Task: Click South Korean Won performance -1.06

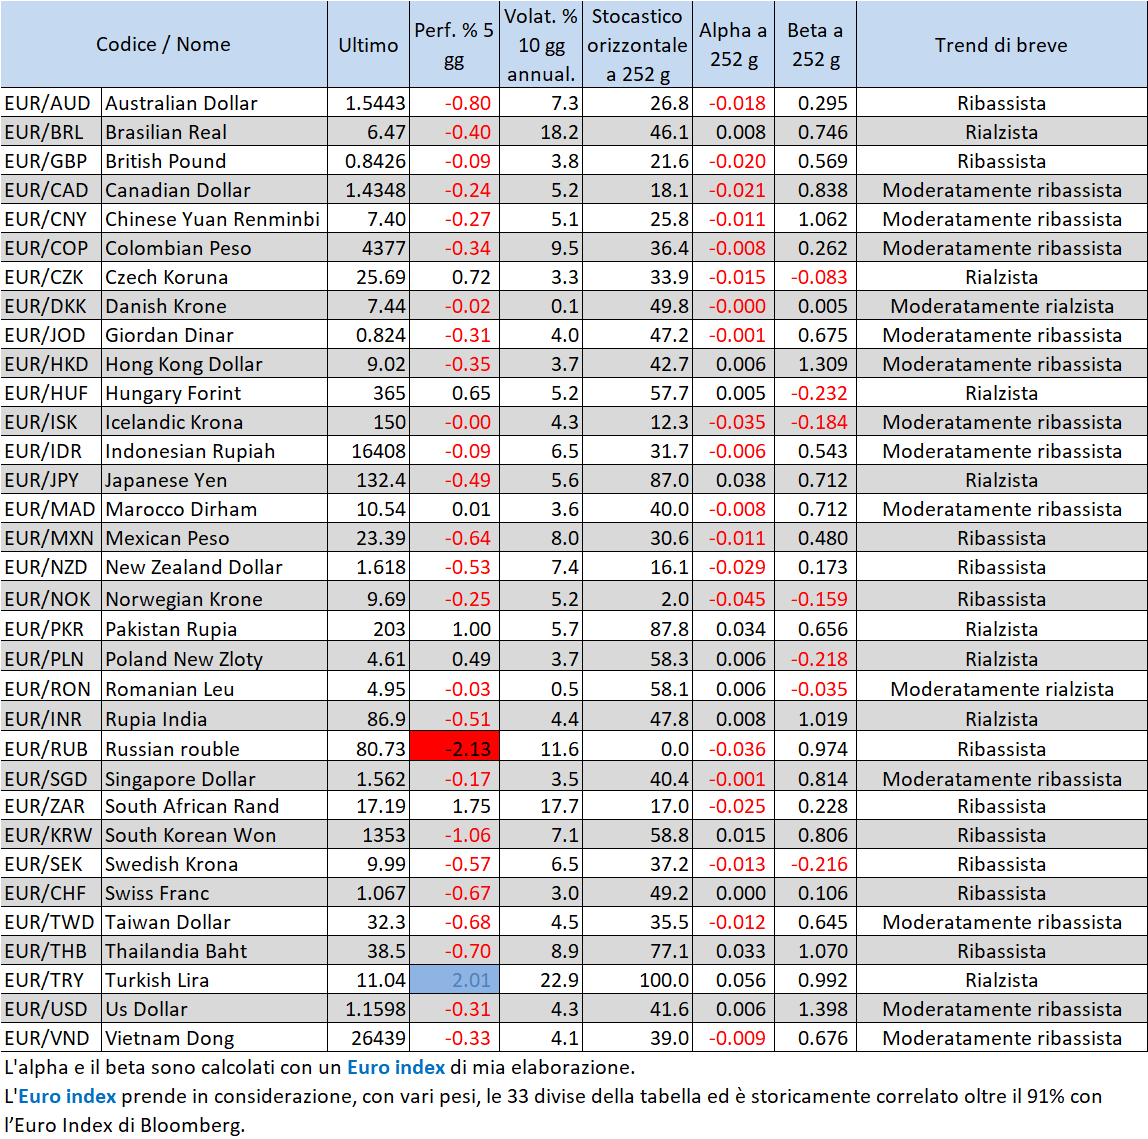Action: coord(455,835)
